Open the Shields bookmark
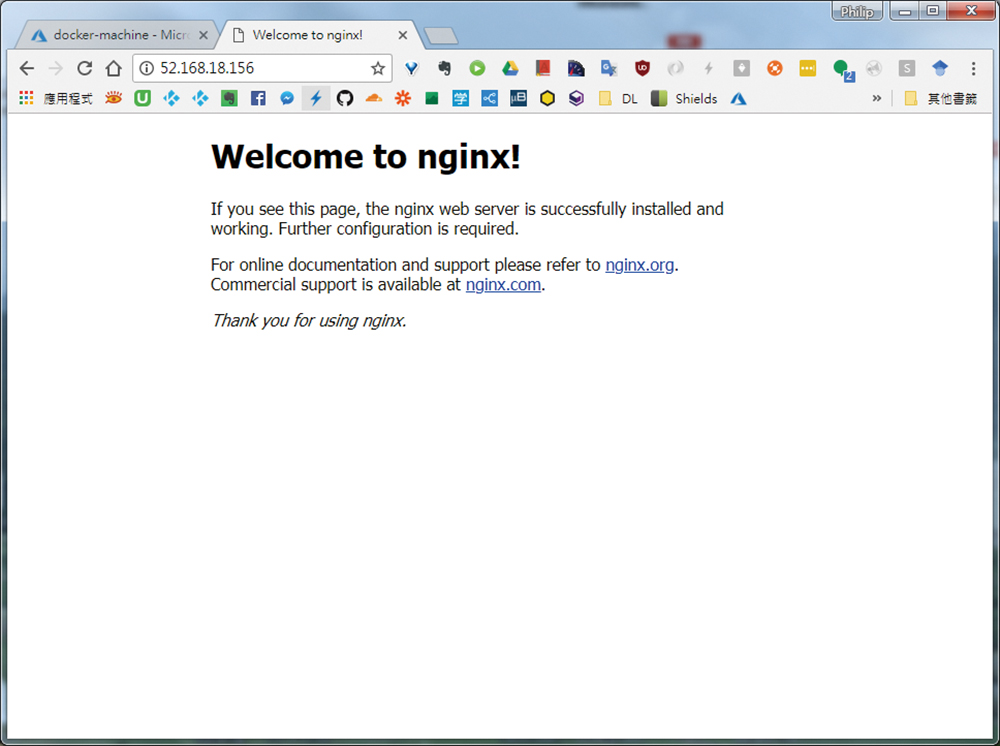Screen dimensions: 1000x746 point(684,99)
